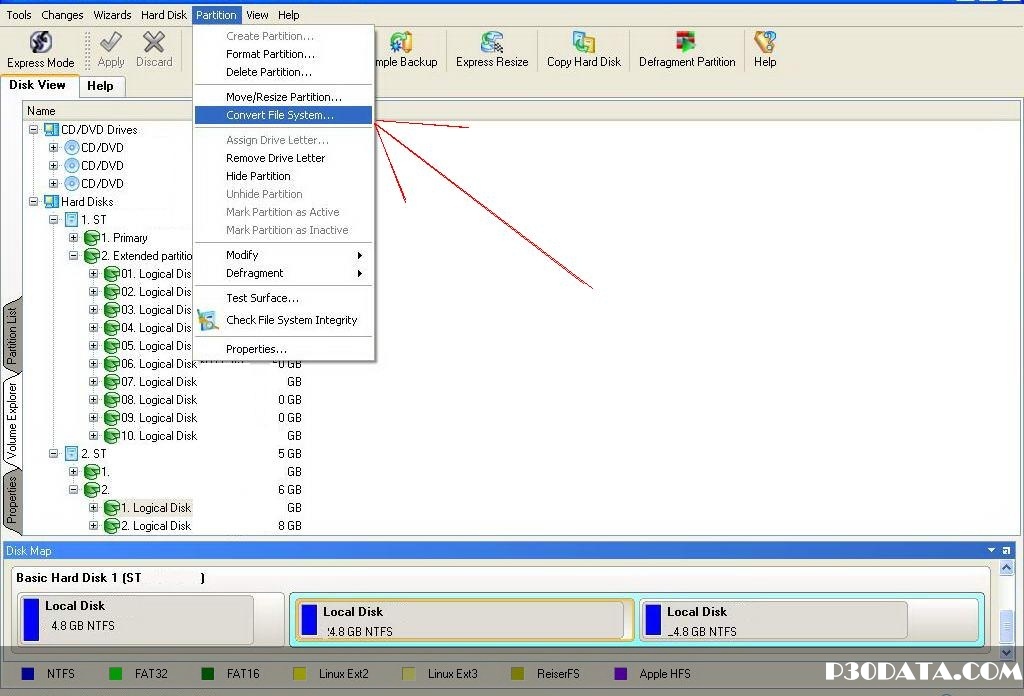This screenshot has width=1024, height=696.
Task: Click the Express Mode toolbar icon
Action: [x=41, y=43]
